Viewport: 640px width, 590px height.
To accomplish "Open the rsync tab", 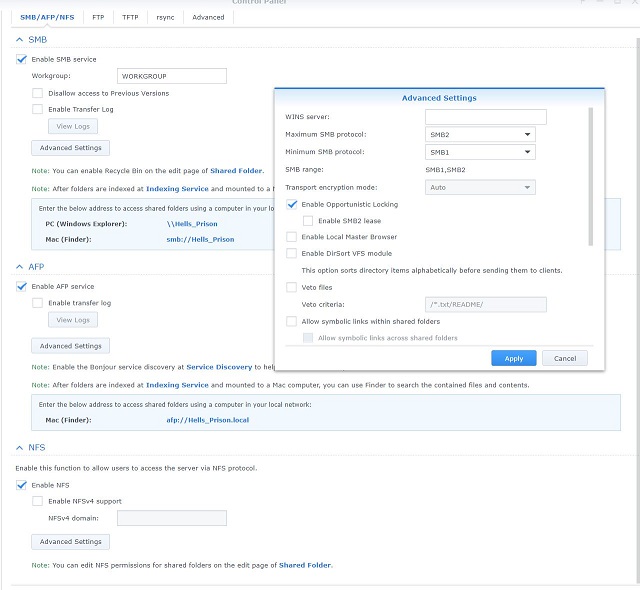I will click(x=165, y=18).
